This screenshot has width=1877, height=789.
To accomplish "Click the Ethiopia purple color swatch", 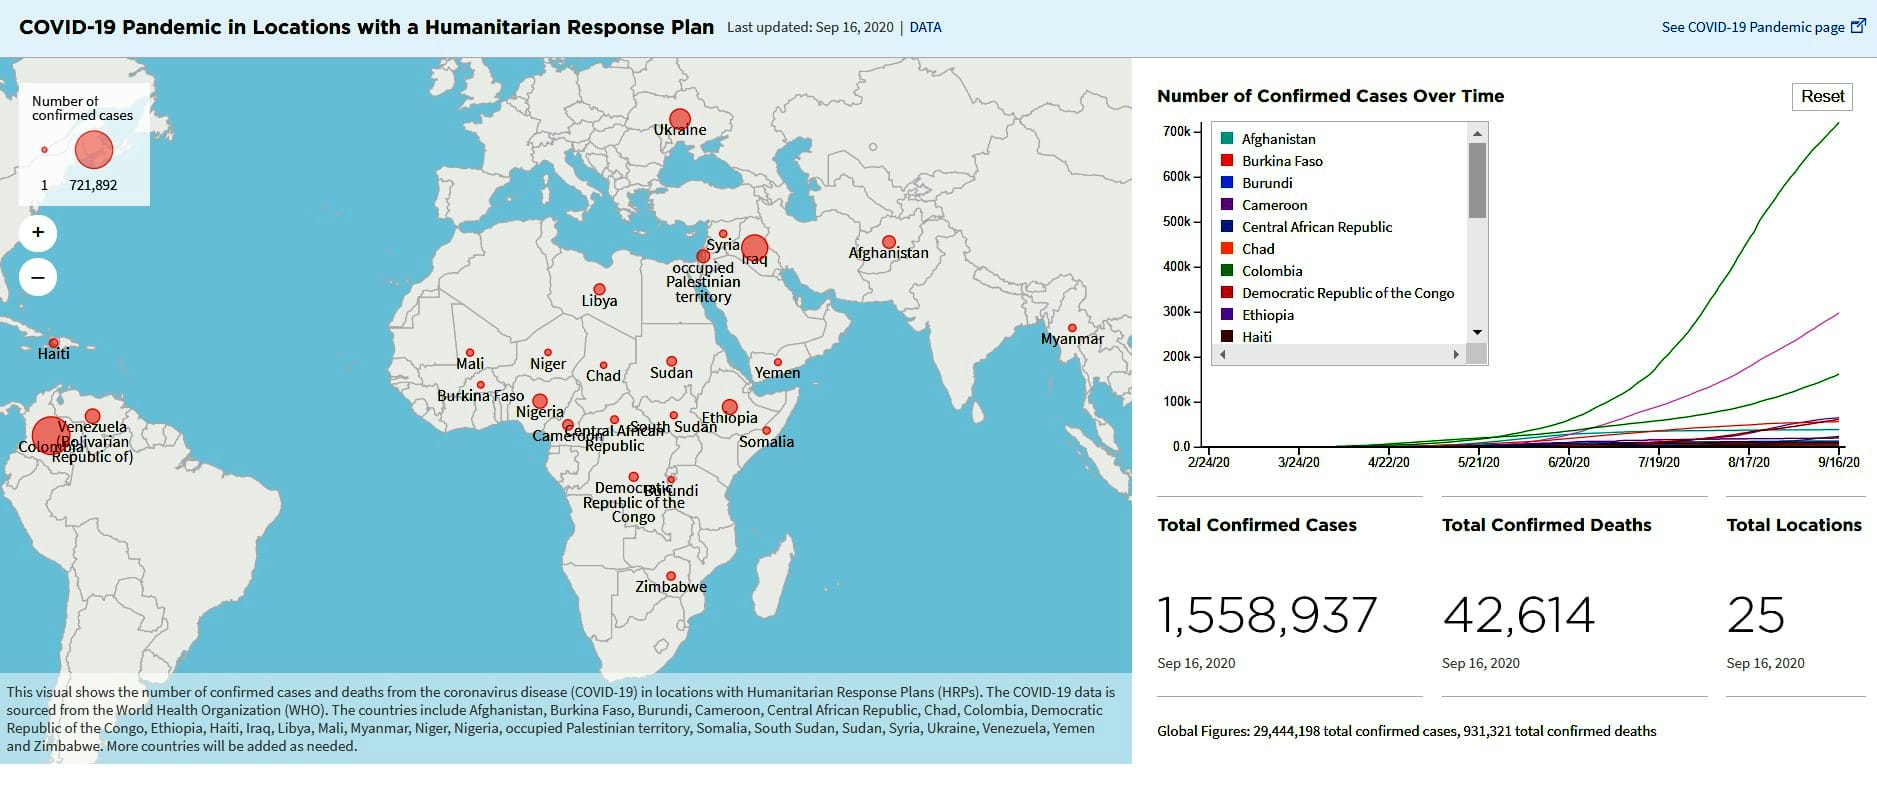I will click(1227, 315).
